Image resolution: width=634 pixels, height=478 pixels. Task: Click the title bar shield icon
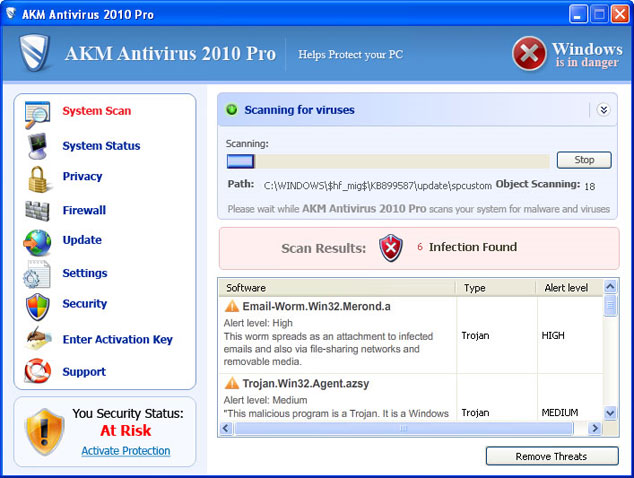point(11,13)
